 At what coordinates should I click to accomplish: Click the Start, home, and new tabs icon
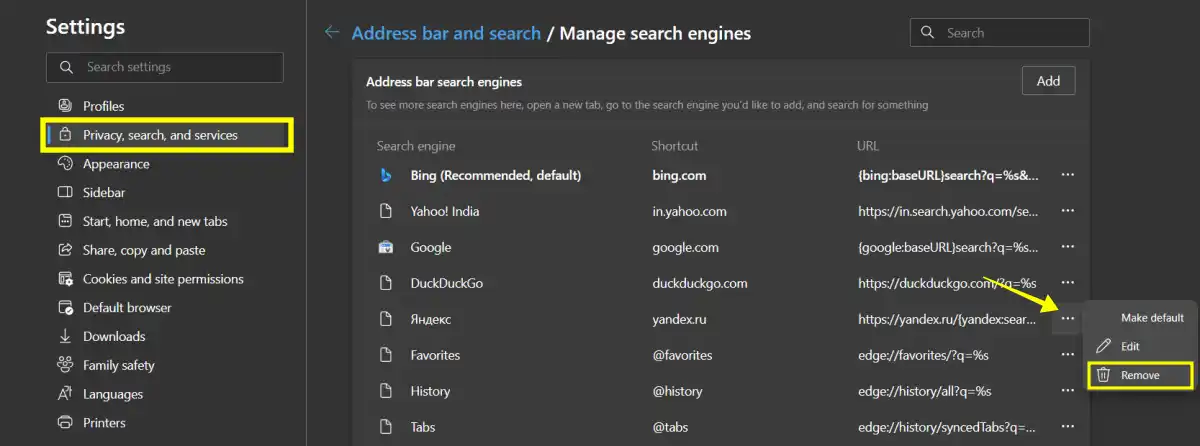coord(66,221)
